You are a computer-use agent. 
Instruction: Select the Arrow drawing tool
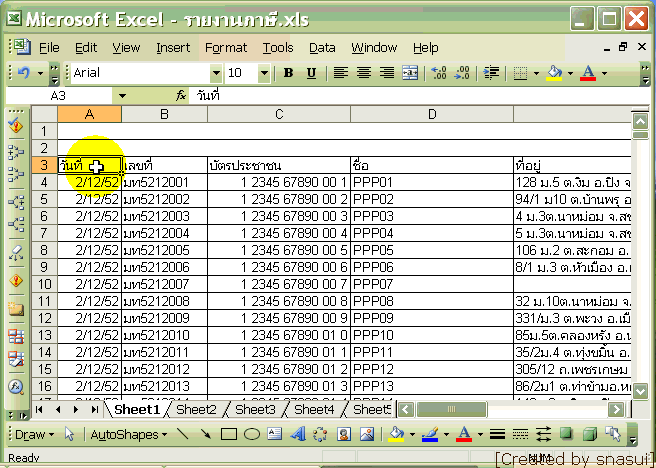pos(205,434)
